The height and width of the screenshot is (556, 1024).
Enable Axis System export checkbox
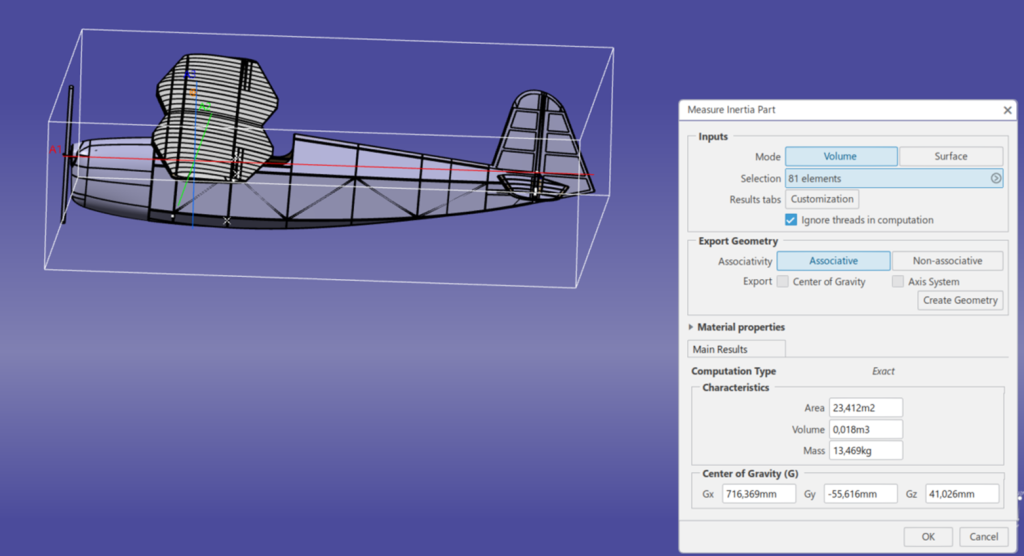point(898,282)
